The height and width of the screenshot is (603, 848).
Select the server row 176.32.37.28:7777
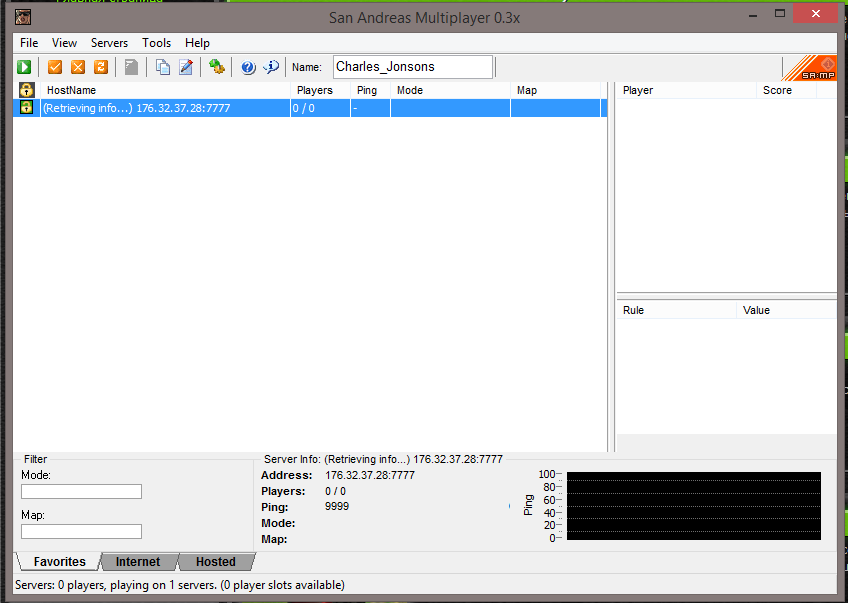tap(310, 108)
